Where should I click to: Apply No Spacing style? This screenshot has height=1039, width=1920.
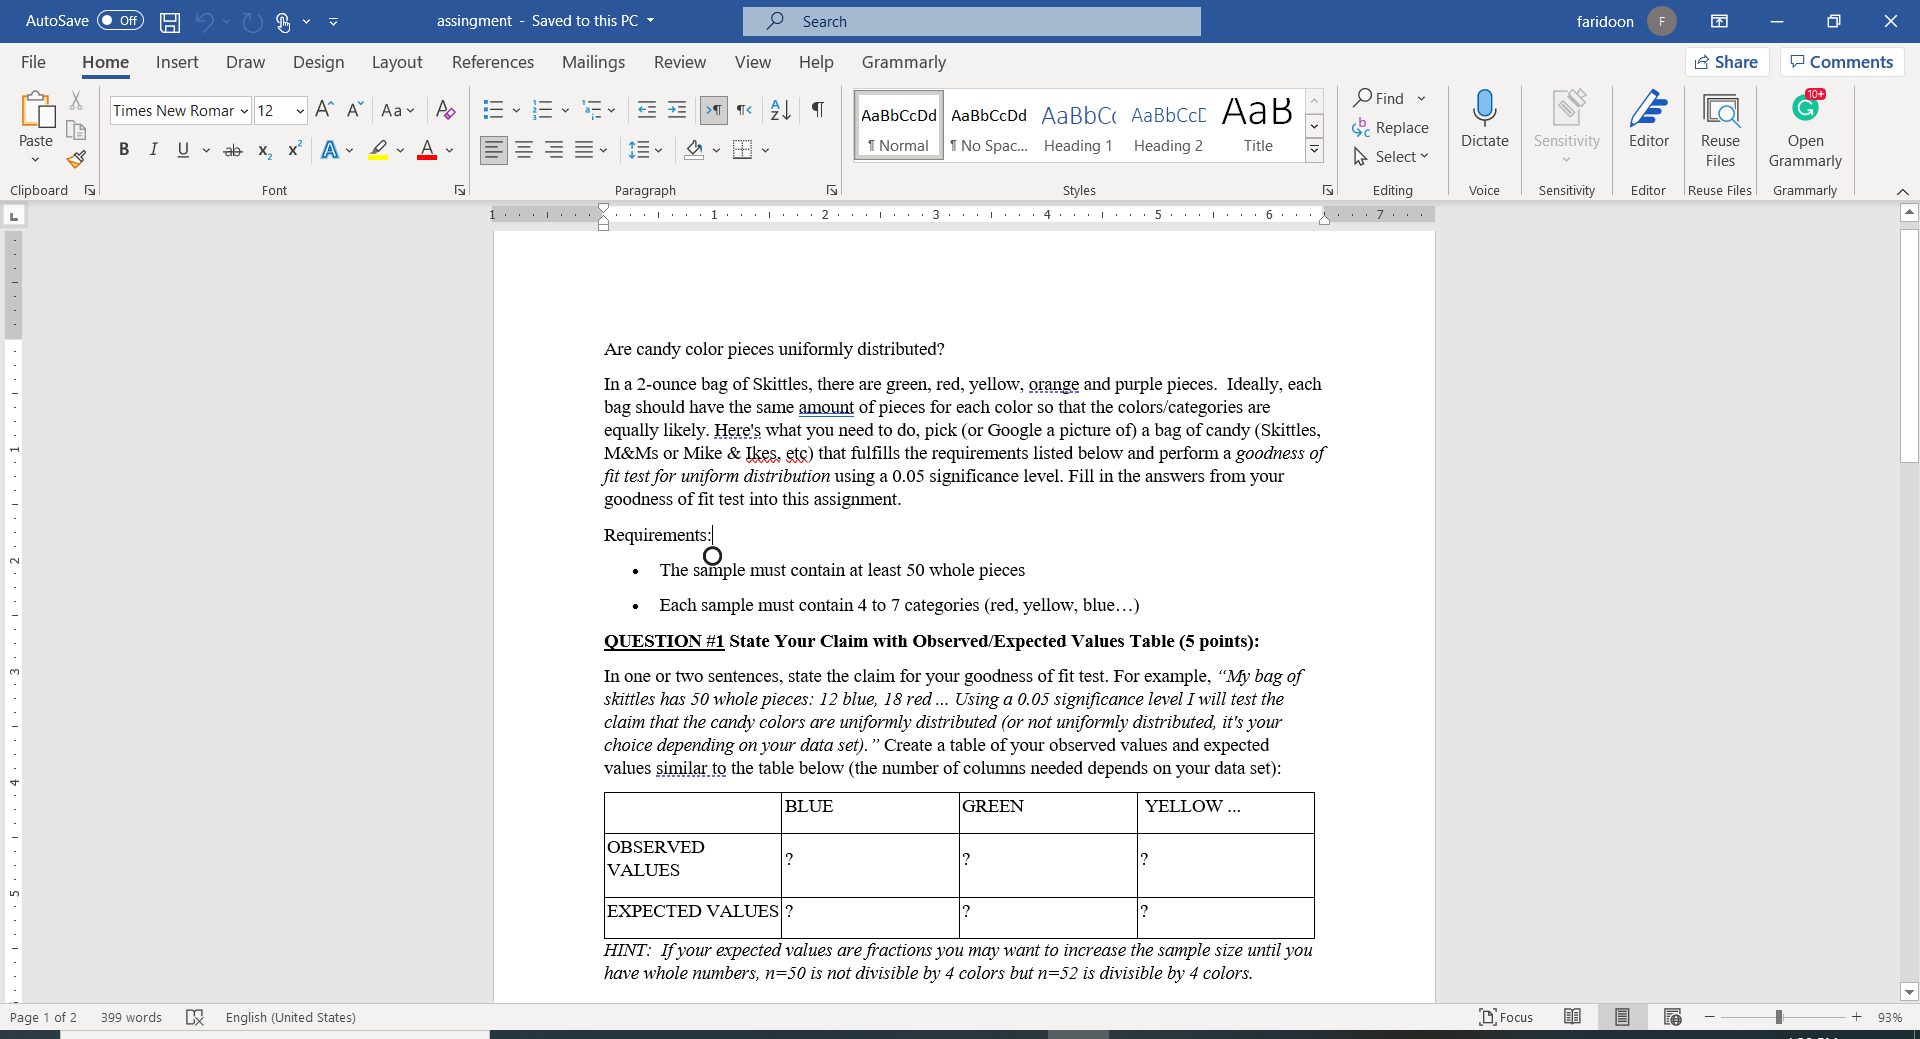[x=989, y=125]
